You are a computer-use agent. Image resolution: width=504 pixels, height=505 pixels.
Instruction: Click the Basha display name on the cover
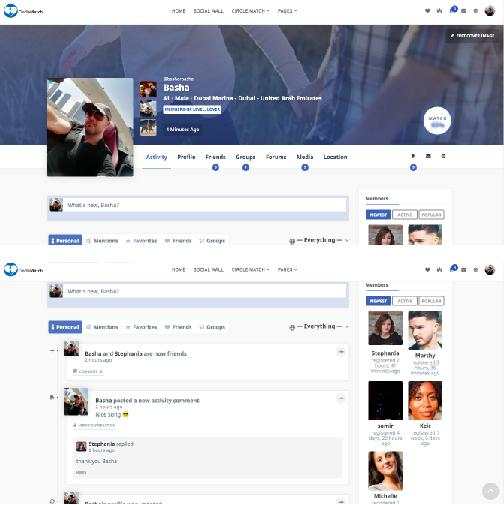176,88
